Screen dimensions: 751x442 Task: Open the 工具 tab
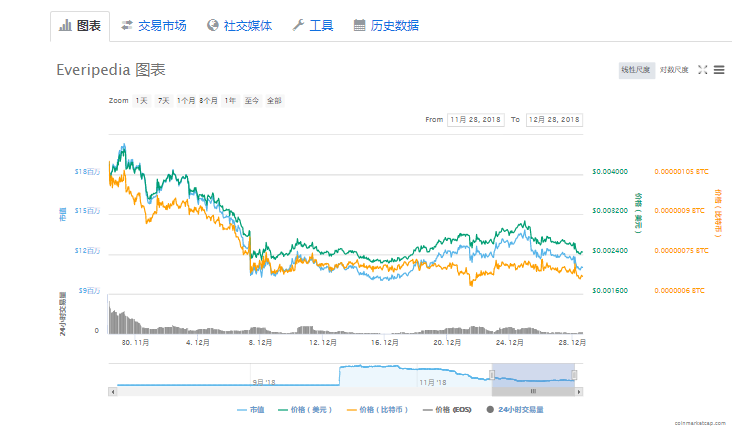pyautogui.click(x=312, y=26)
